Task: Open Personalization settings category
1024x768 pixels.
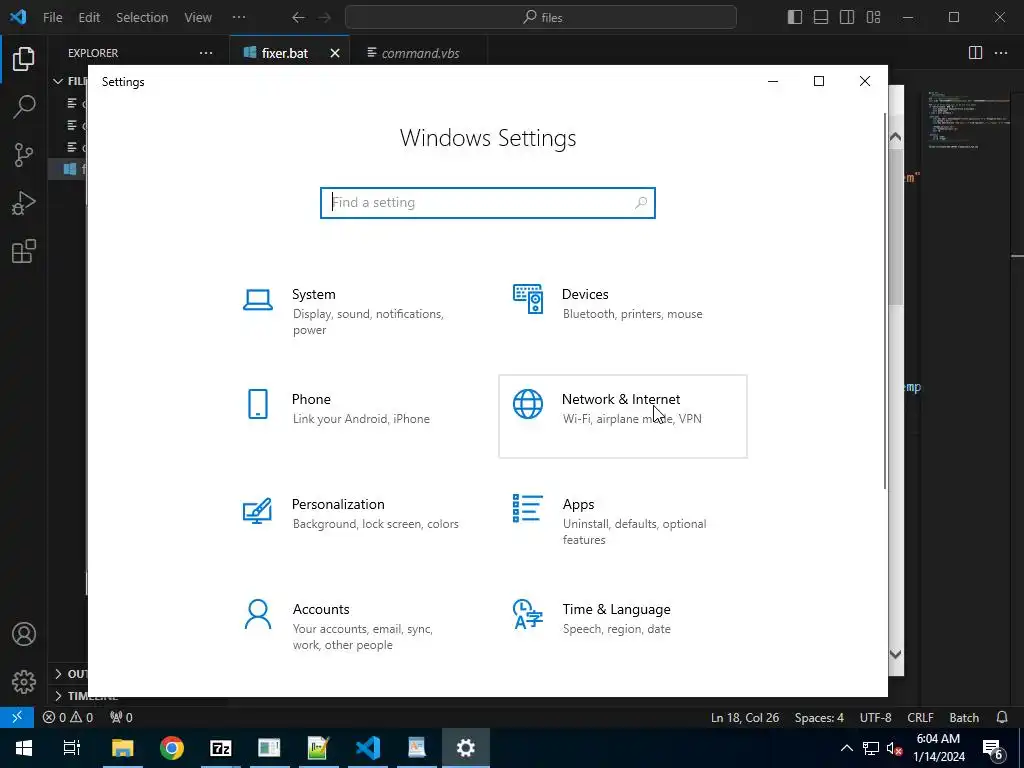Action: 353,521
